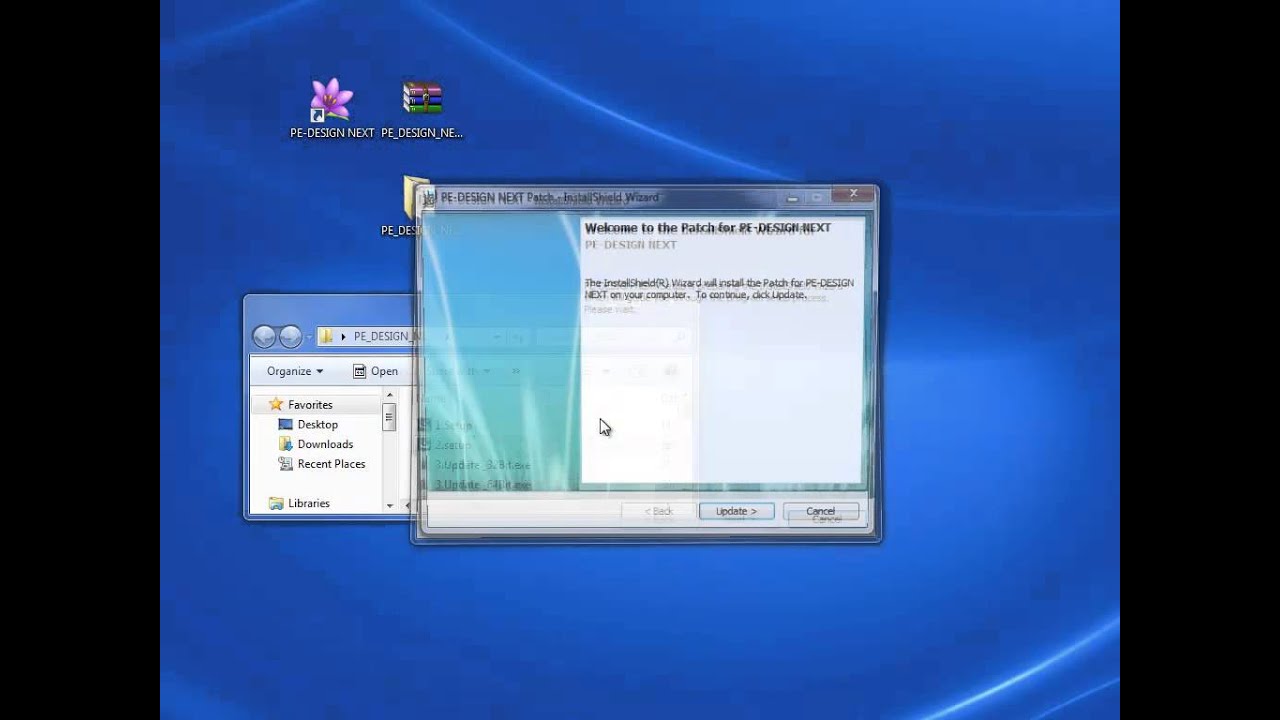Open the PE_DESIGN_NE... WinRAR archive icon
Screen dimensions: 1280x720
tap(422, 108)
